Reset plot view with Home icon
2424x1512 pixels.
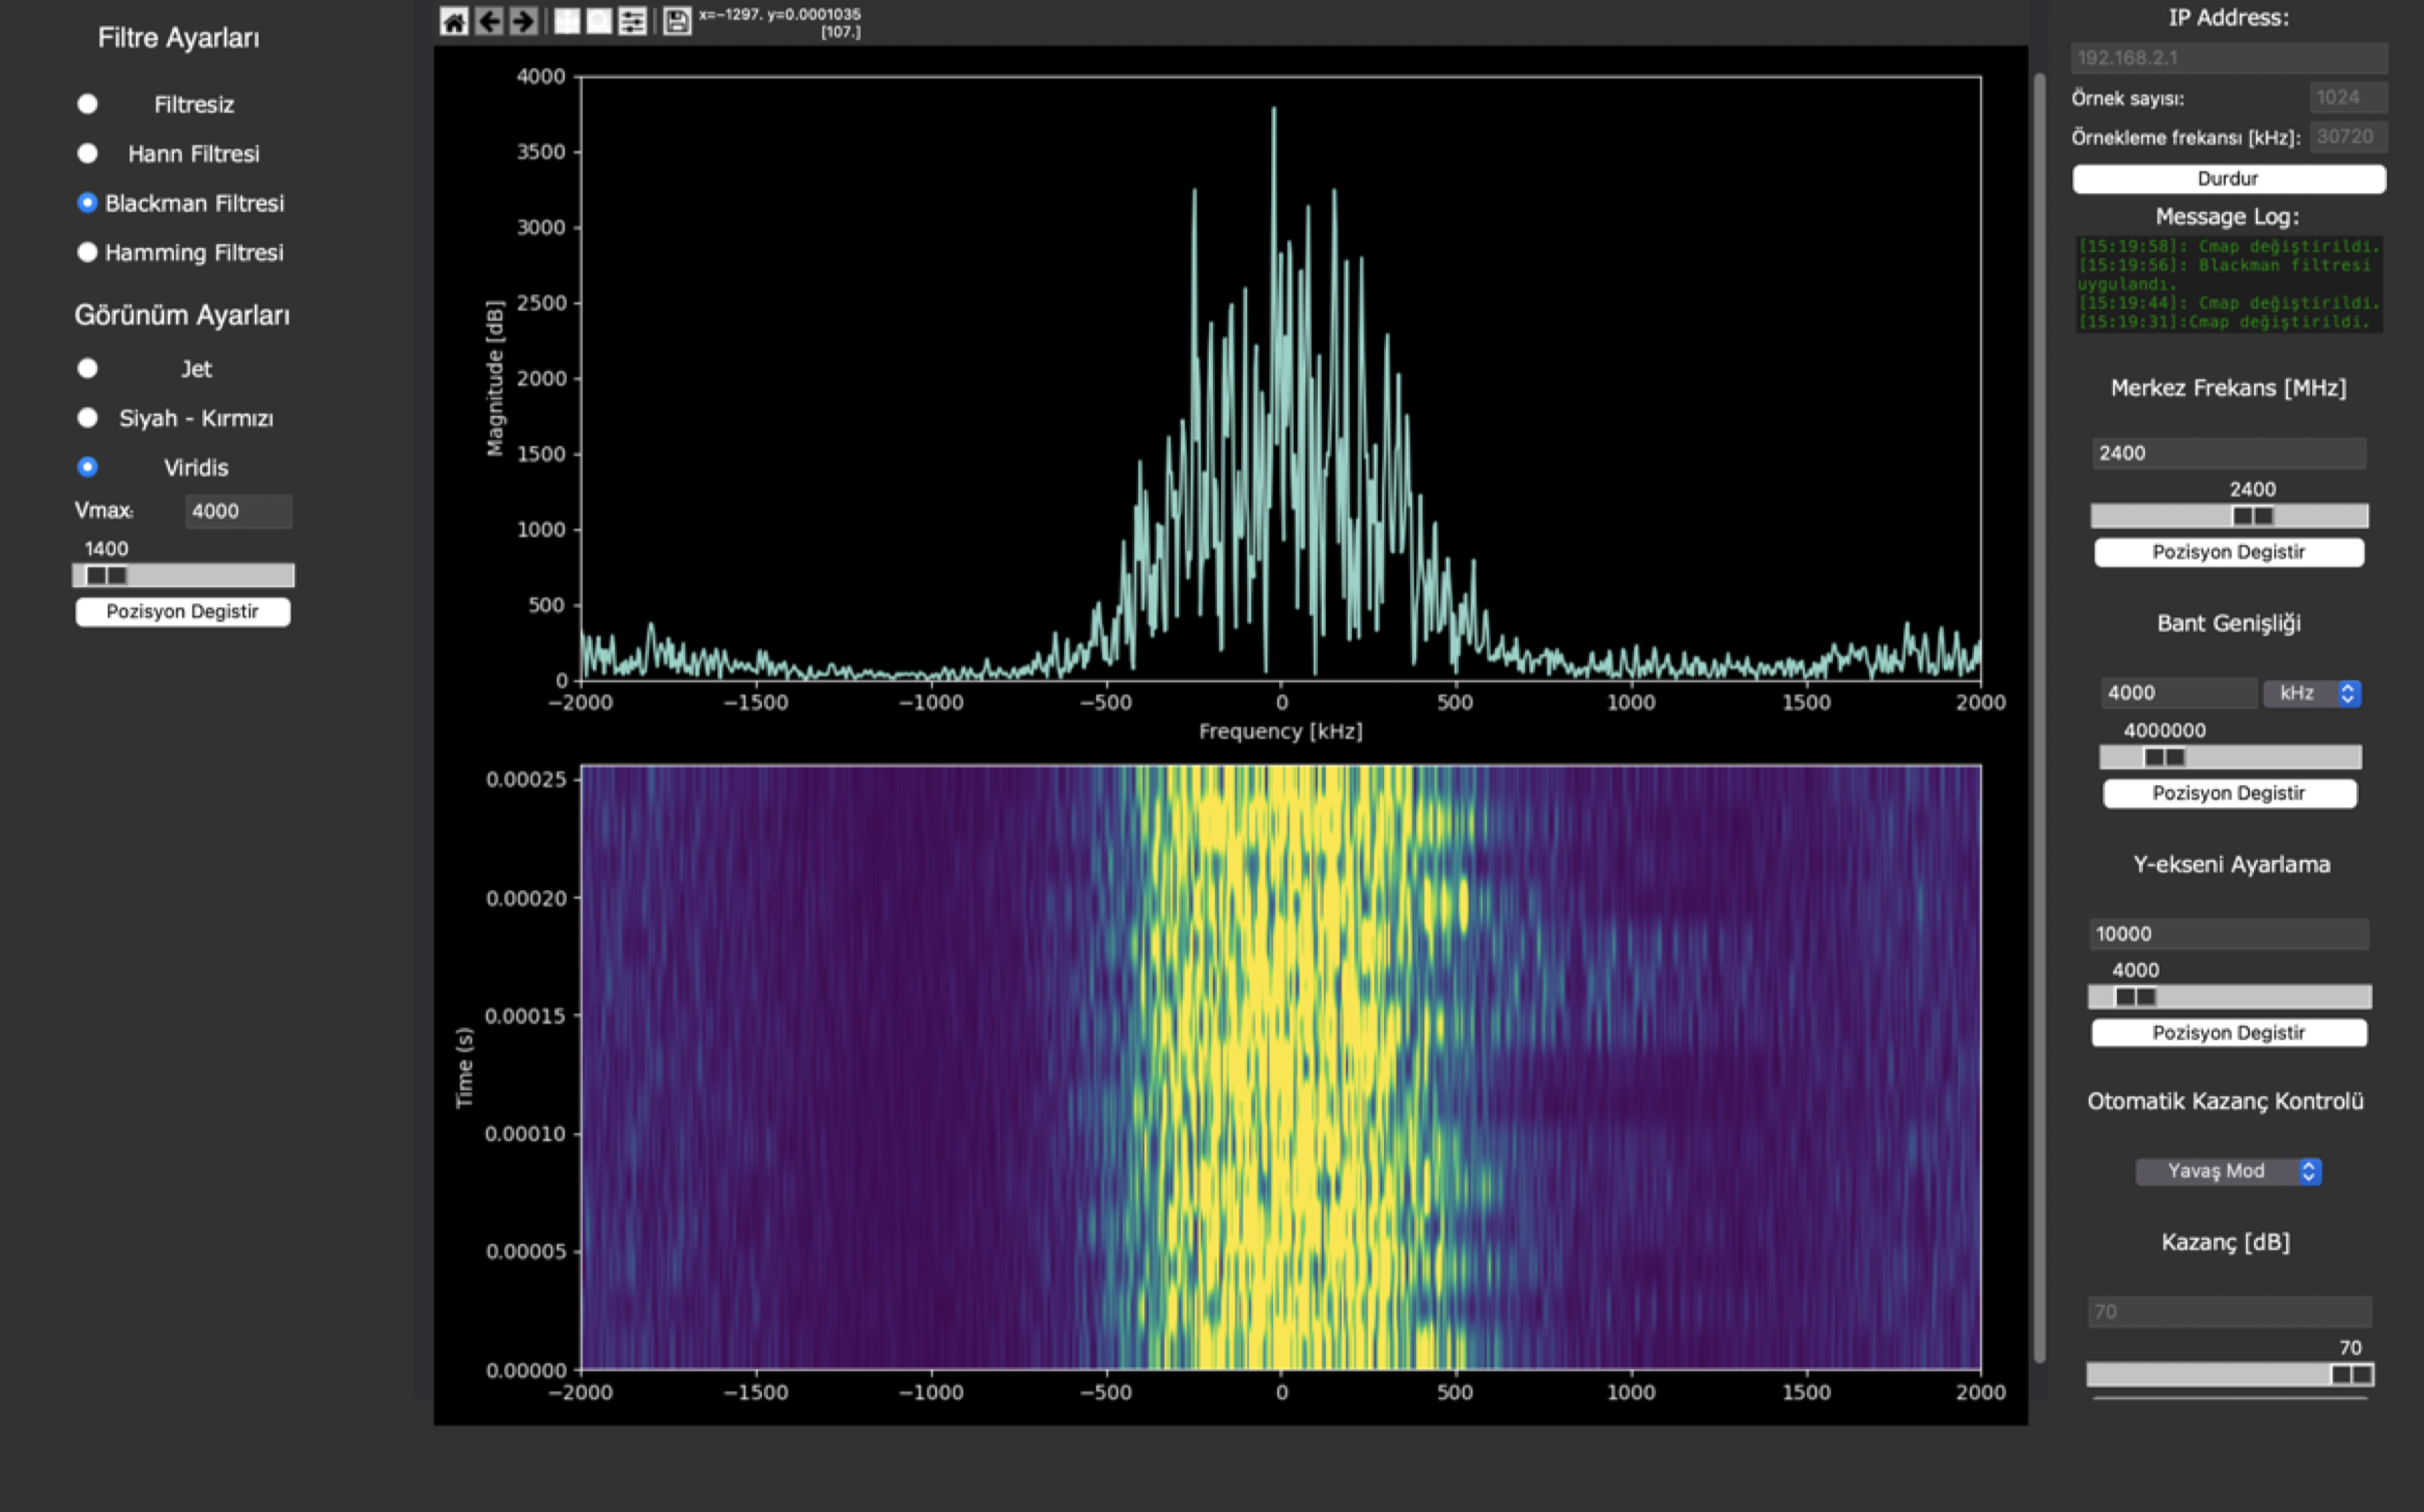[x=454, y=21]
